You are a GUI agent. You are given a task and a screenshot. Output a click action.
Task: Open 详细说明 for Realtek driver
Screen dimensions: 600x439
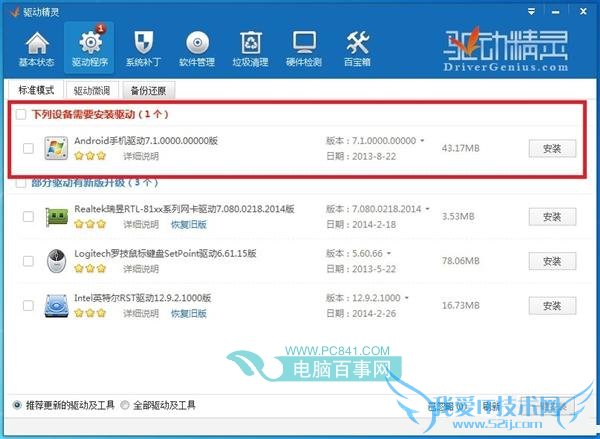pyautogui.click(x=141, y=224)
